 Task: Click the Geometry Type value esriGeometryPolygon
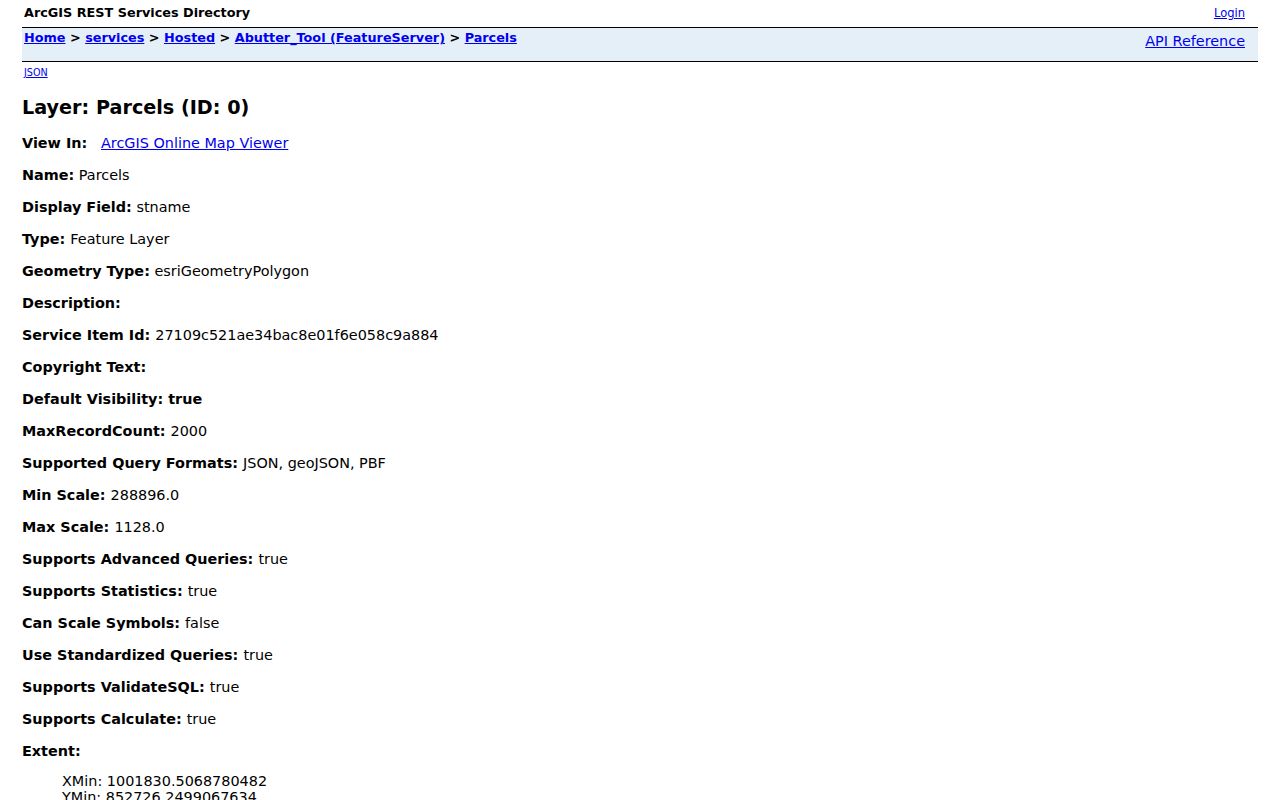[232, 271]
